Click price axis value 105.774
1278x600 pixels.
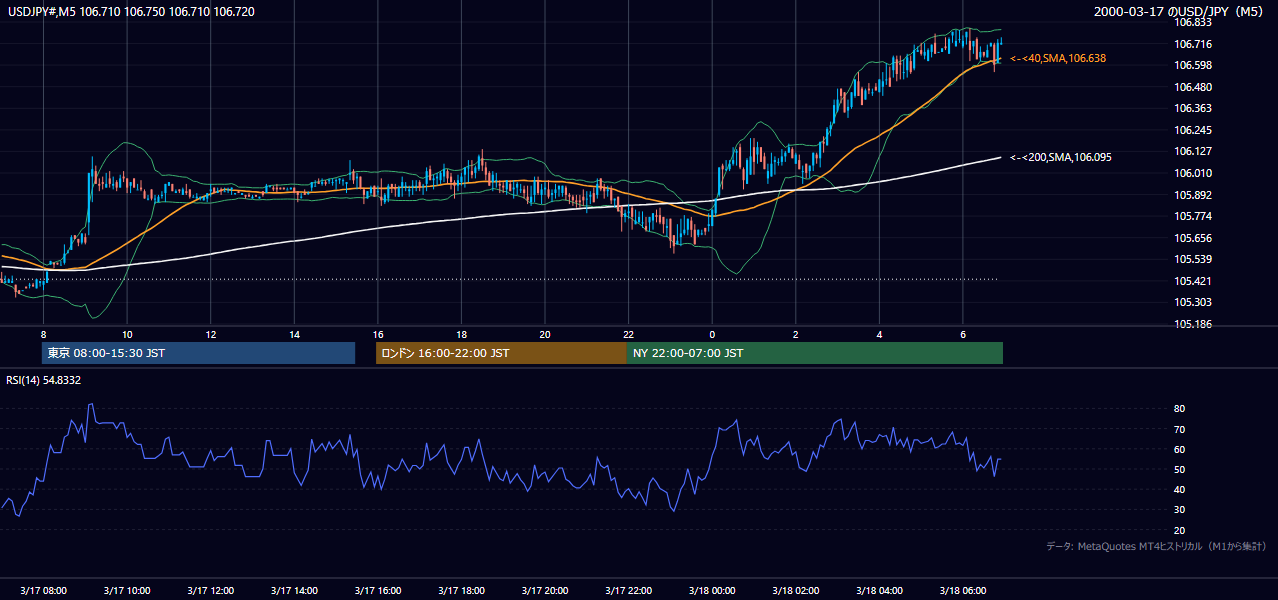pyautogui.click(x=1193, y=216)
